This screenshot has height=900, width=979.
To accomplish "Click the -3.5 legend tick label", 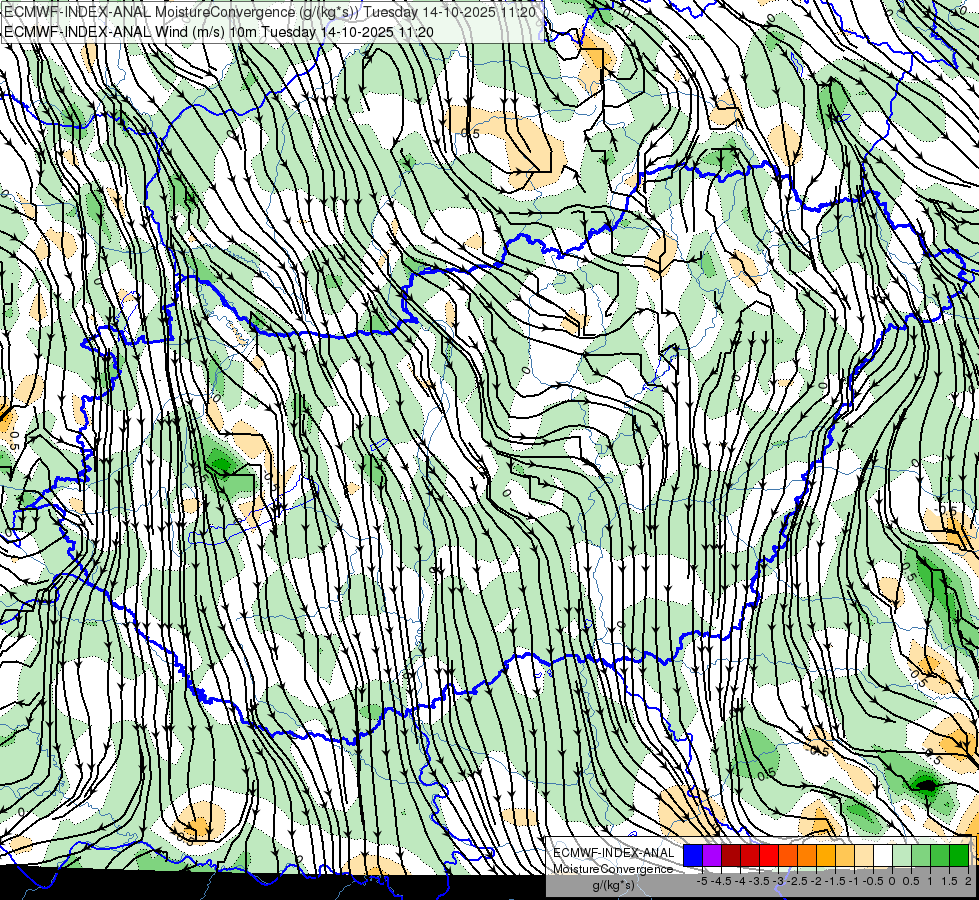I will [759, 881].
